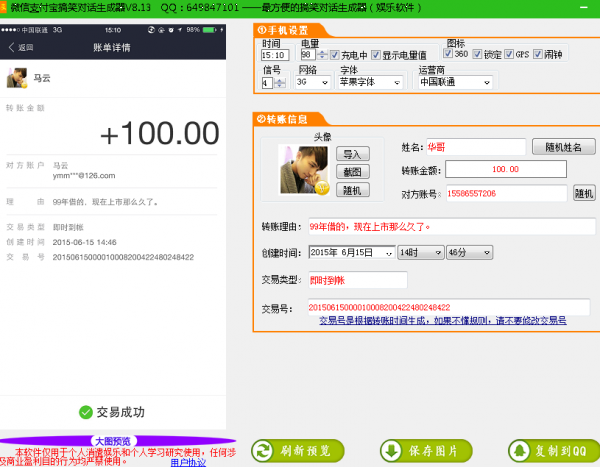Click the 大图预览 large preview button
600x467 pixels.
[x=112, y=441]
